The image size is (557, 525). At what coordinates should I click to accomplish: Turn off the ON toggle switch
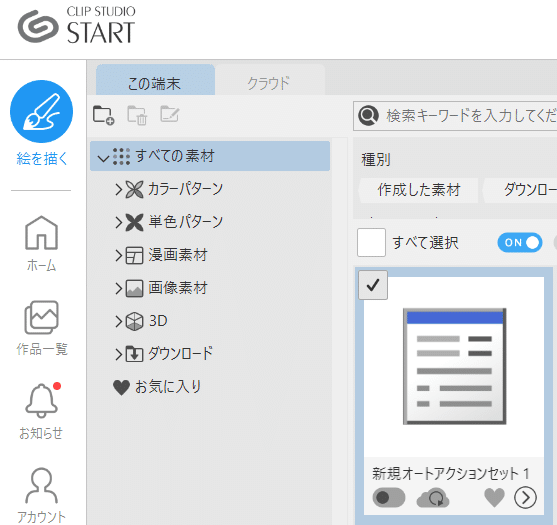pos(520,243)
